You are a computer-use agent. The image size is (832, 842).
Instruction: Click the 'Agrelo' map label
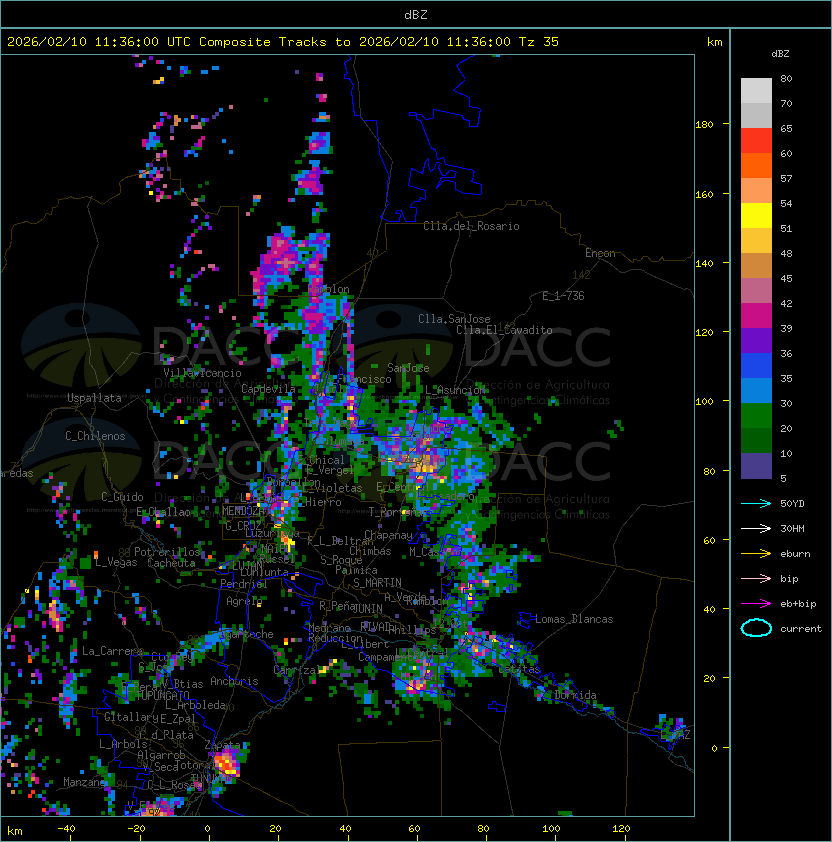click(244, 601)
